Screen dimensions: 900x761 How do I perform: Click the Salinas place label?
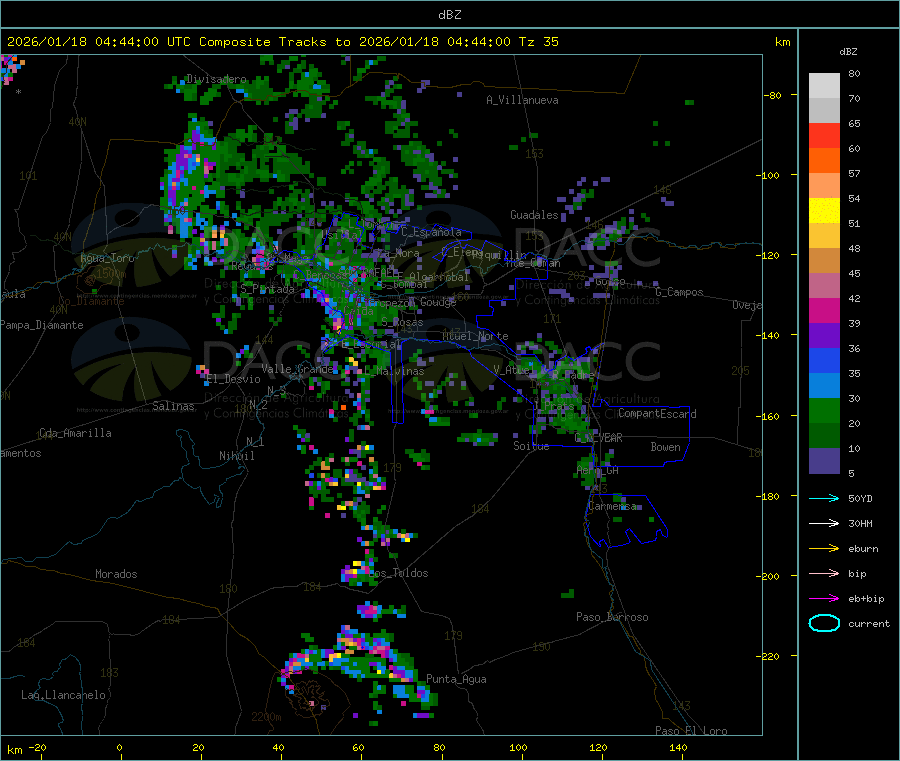tap(173, 406)
